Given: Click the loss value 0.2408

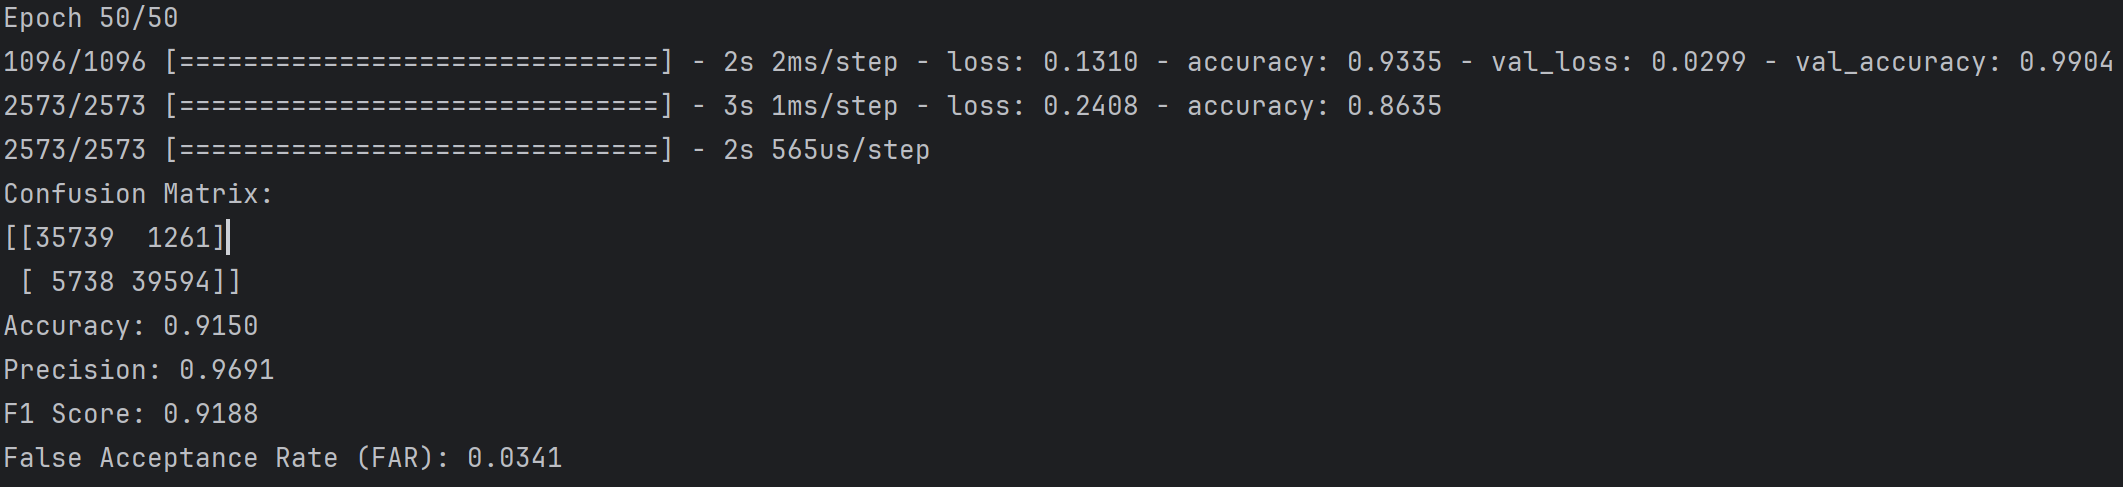Looking at the screenshot, I should tap(1090, 106).
